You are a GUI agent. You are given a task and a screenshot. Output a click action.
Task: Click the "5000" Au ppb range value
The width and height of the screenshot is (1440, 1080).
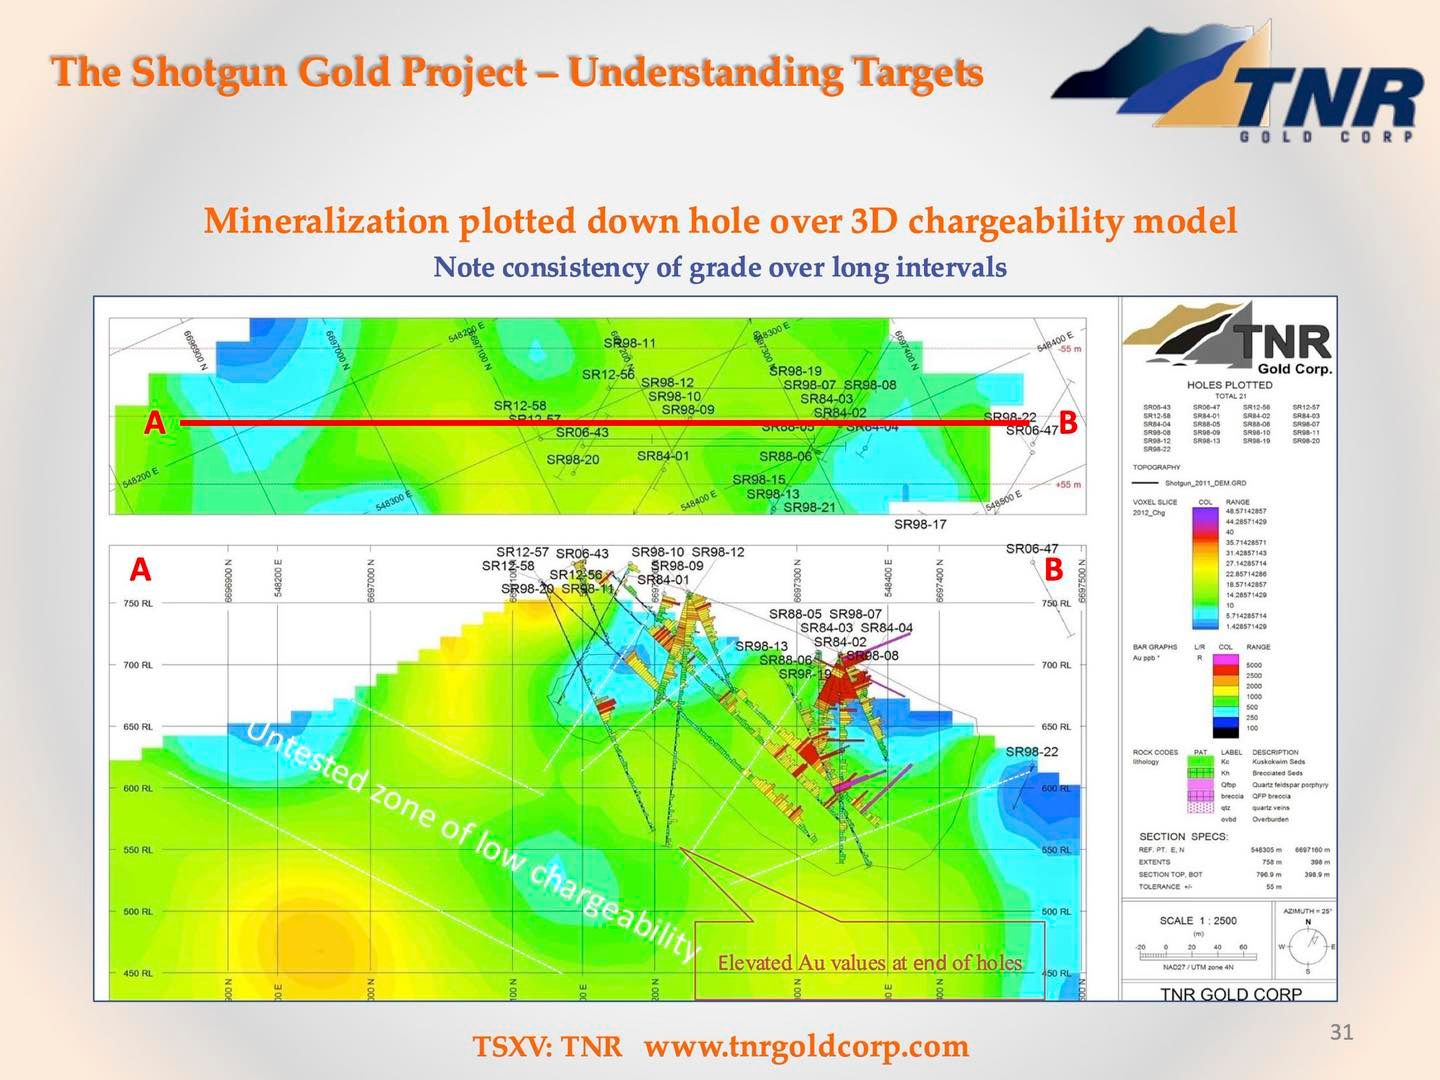(1254, 665)
